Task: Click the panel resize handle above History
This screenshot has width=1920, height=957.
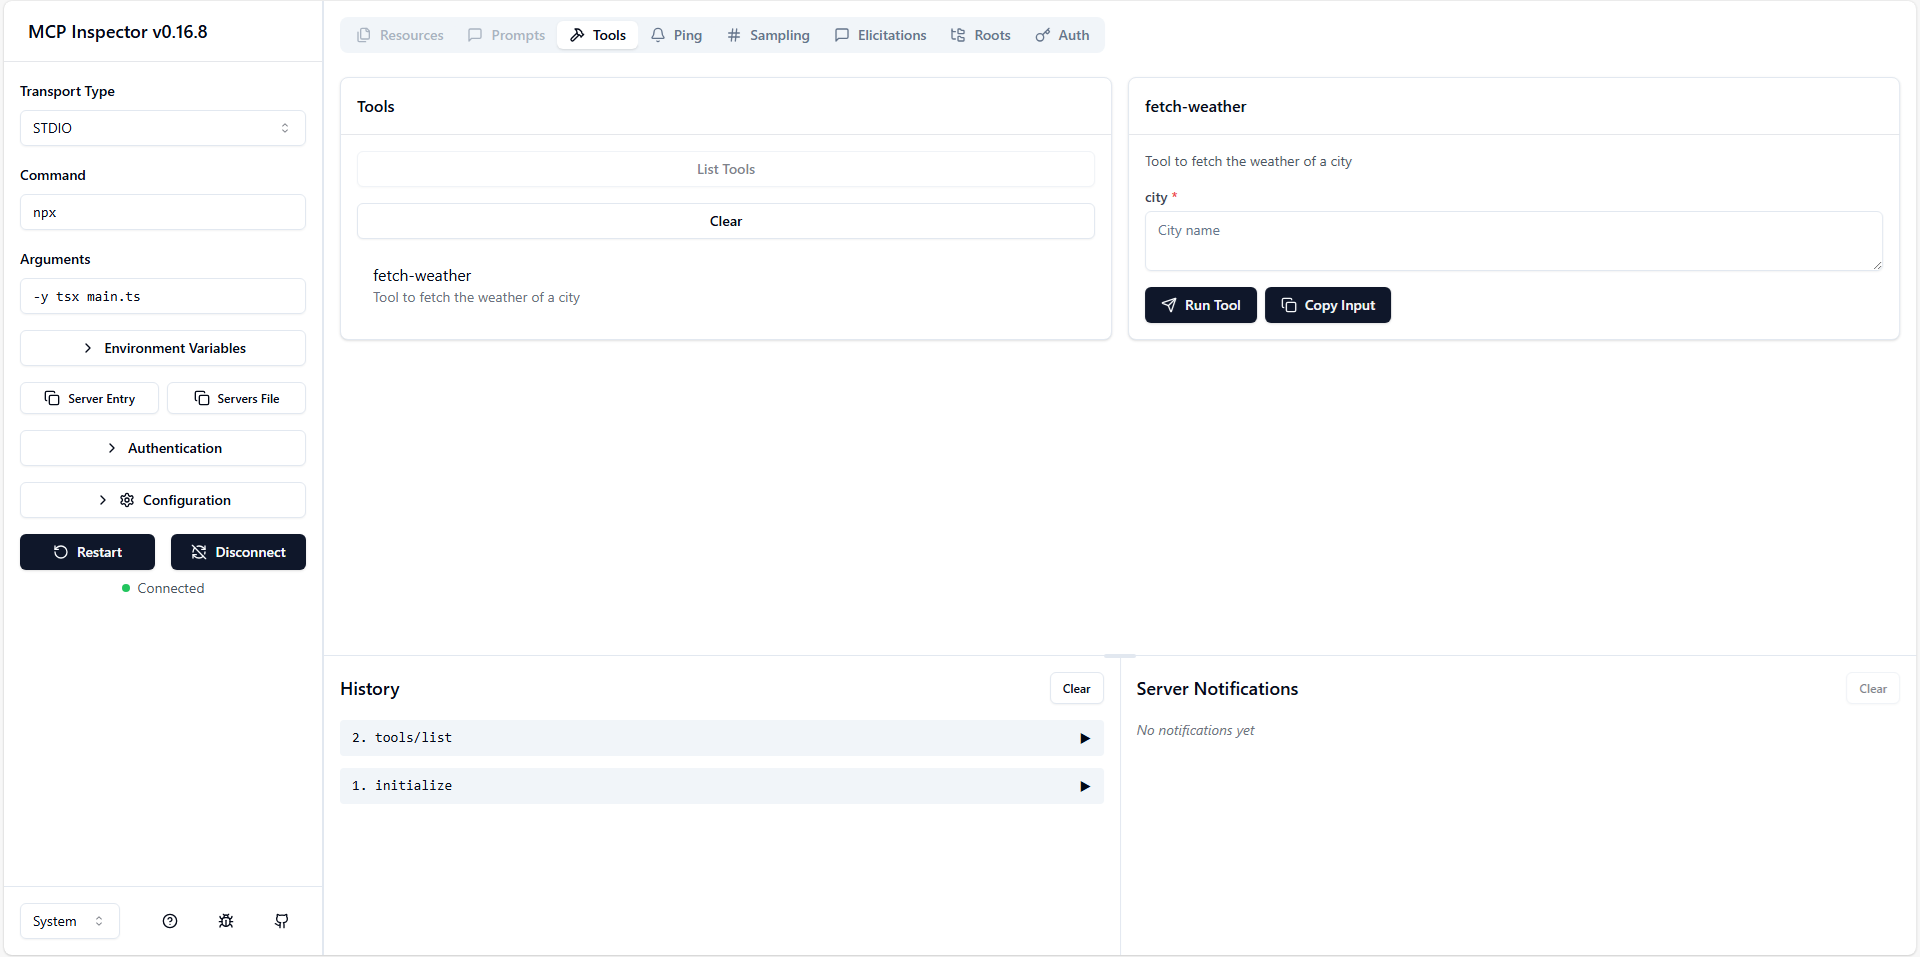Action: (x=1120, y=656)
